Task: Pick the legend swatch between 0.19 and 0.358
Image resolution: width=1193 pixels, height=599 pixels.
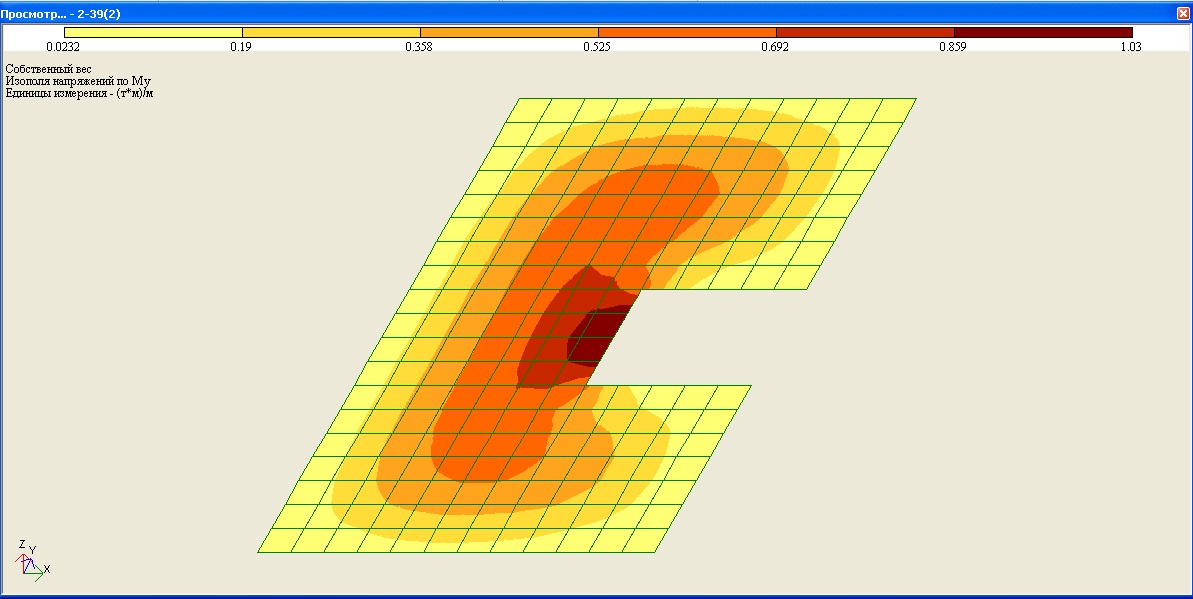Action: coord(331,33)
